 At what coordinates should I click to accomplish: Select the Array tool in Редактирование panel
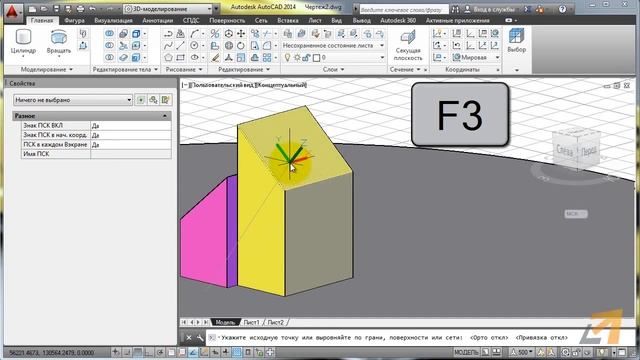pos(267,58)
